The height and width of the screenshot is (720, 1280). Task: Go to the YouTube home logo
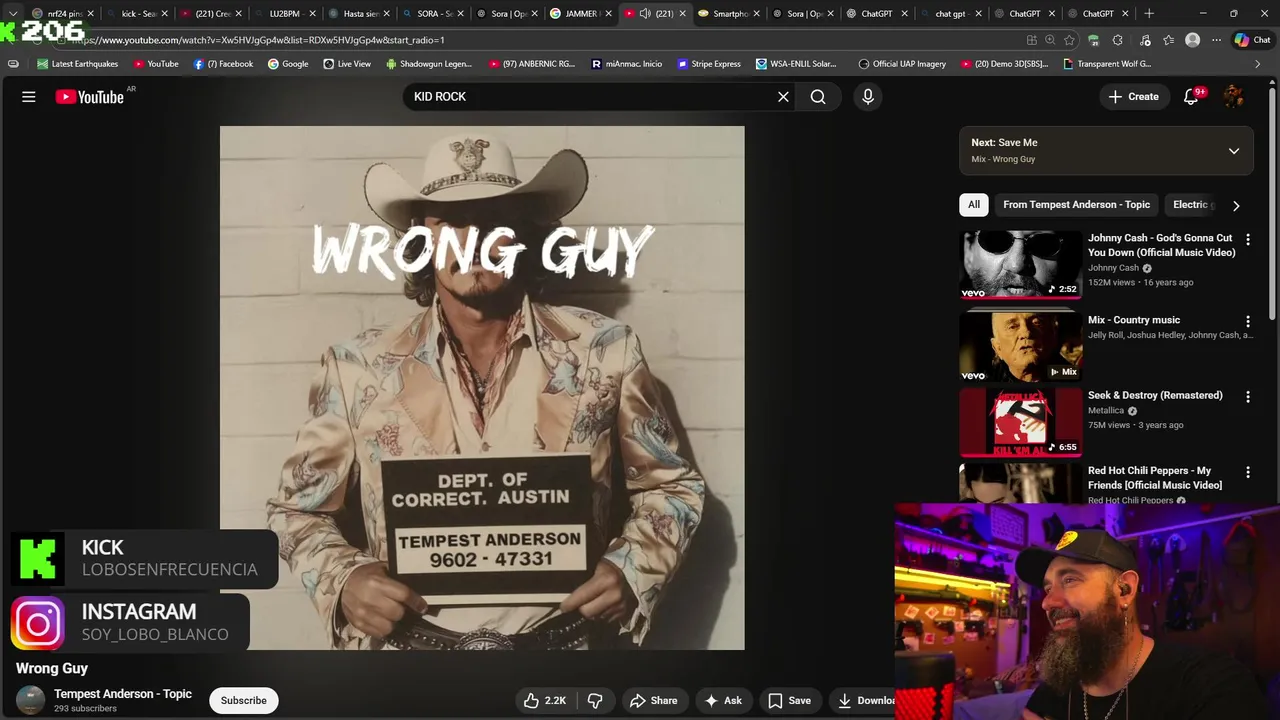coord(89,97)
